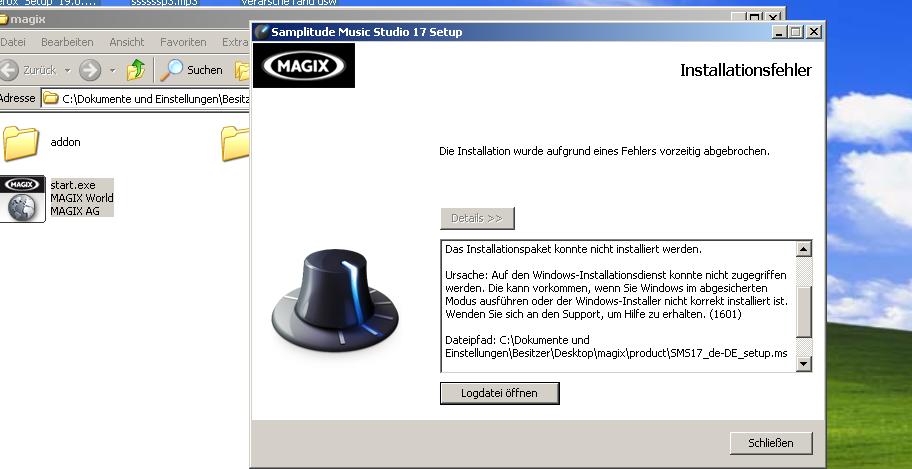Click the Ordner folders toolbar icon

click(x=242, y=70)
